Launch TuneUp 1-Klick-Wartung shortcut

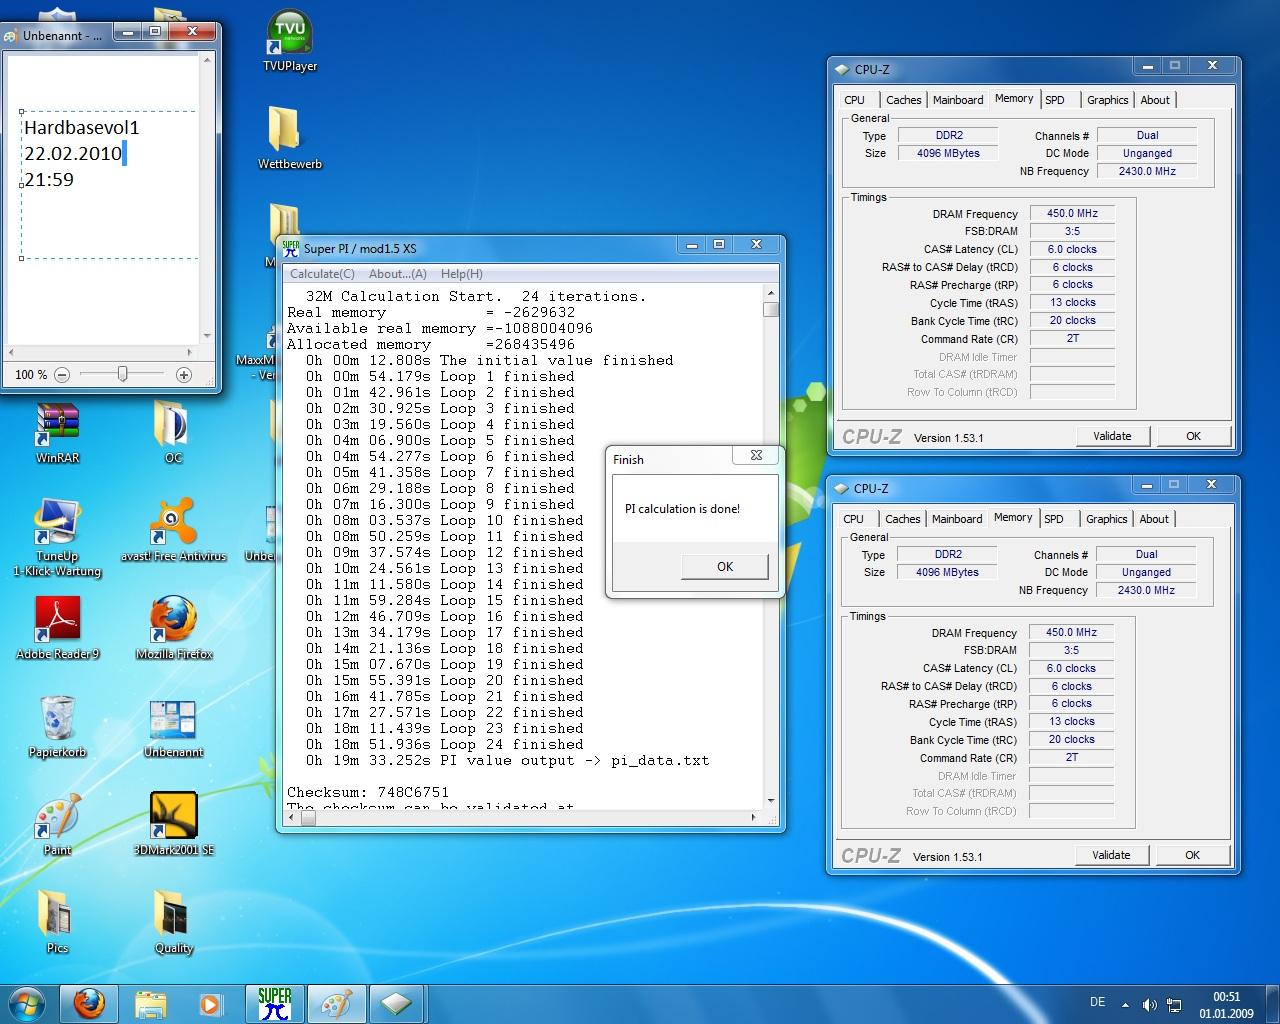(x=57, y=536)
